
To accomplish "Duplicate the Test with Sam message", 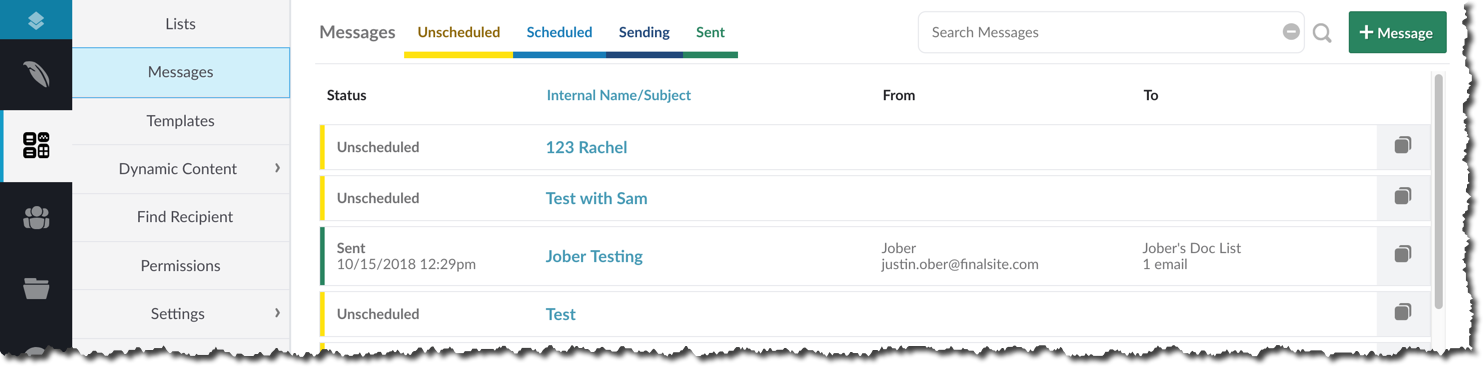I will point(1403,197).
